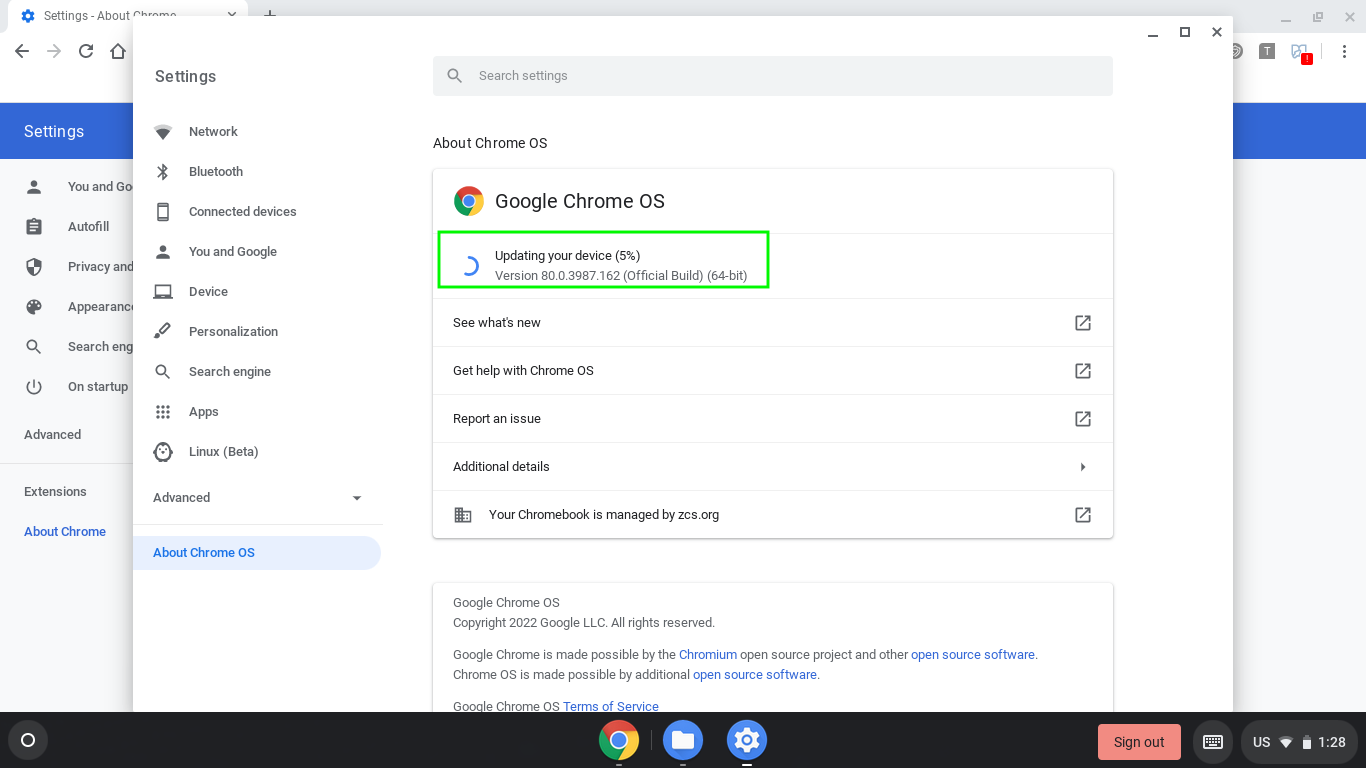Select the Apps grid icon in sidebar
1366x768 pixels.
[x=163, y=412]
